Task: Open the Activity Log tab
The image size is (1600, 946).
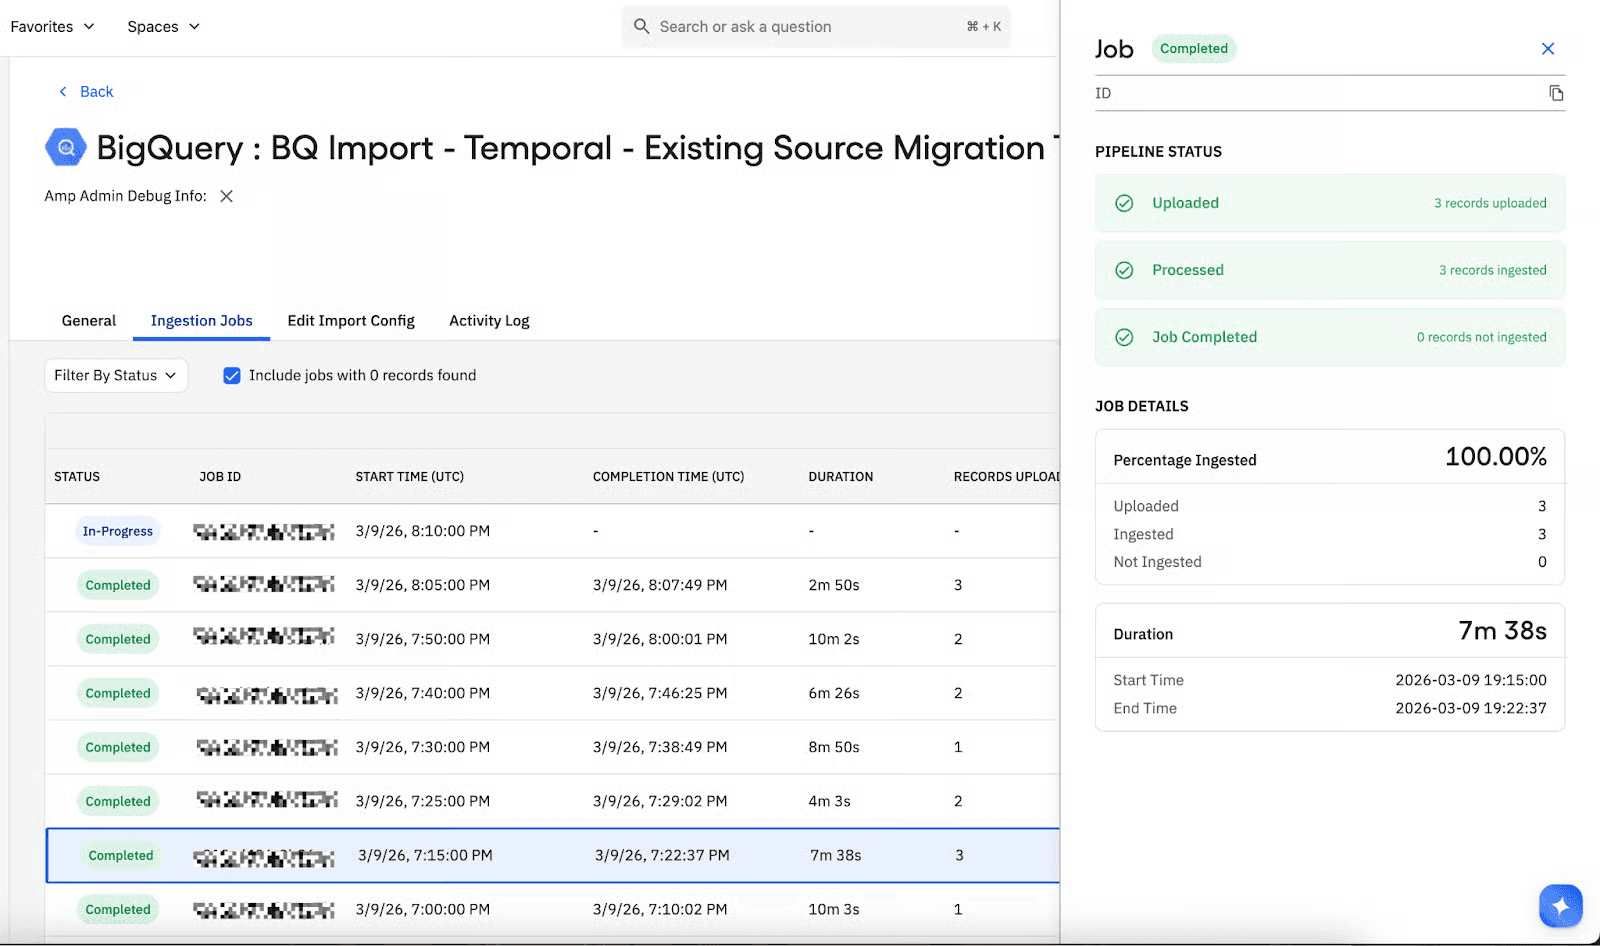Action: click(x=489, y=321)
